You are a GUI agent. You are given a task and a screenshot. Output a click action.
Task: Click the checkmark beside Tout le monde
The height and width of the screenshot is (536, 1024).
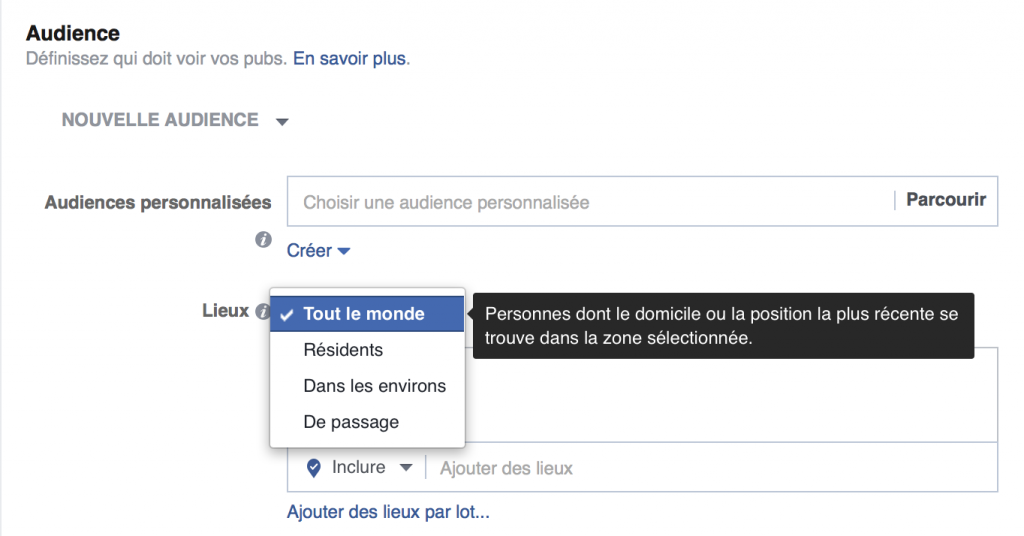click(287, 314)
